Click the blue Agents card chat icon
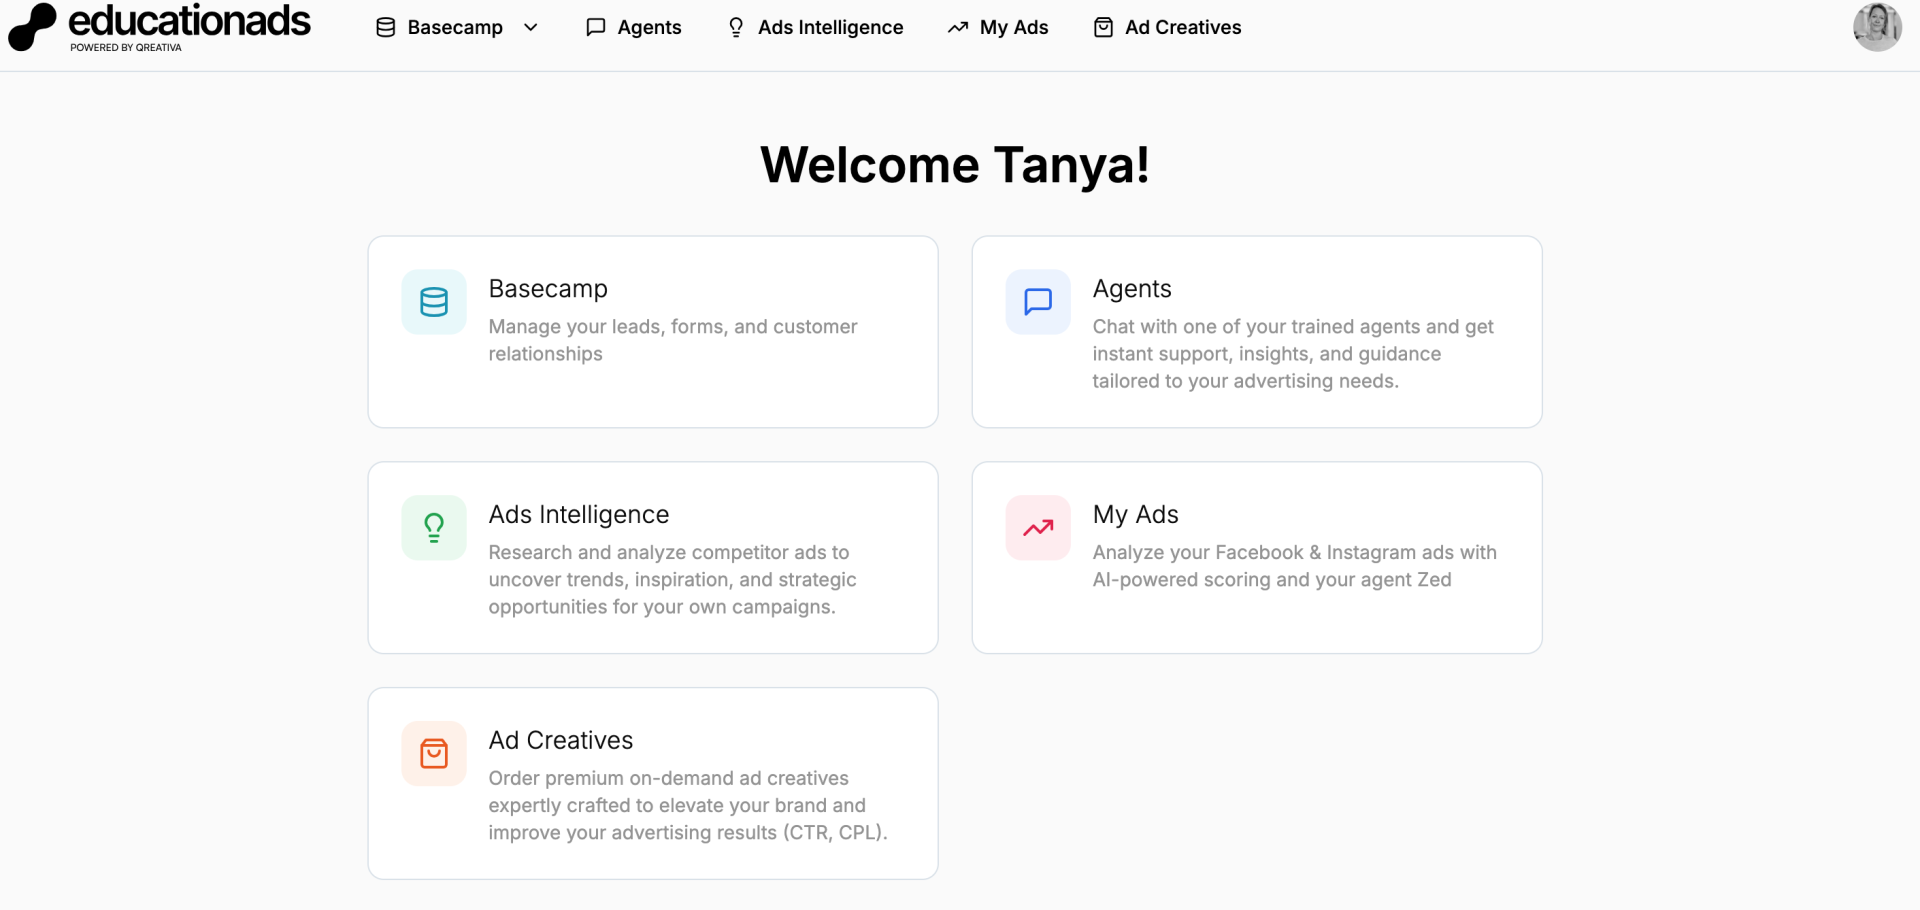1920x910 pixels. 1038,302
